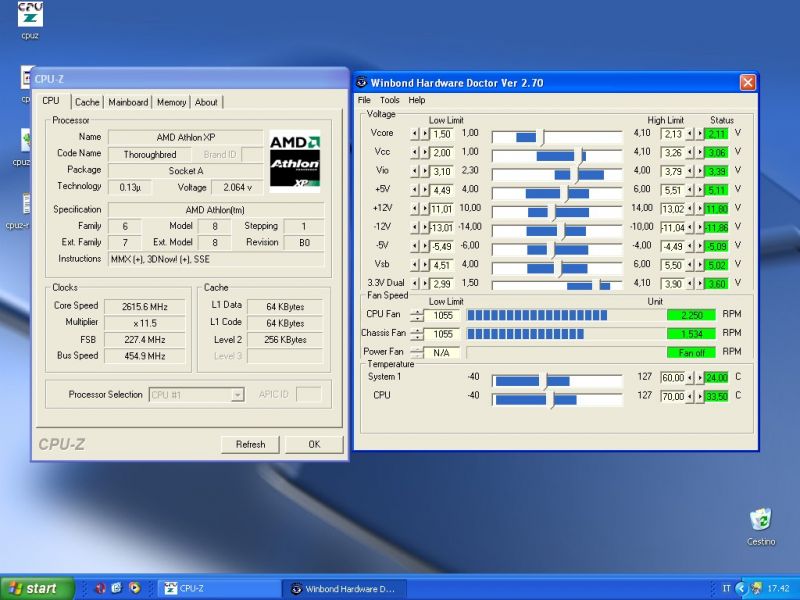The image size is (800, 600).
Task: Open the cpuz desktop shortcut icon
Action: click(x=30, y=20)
